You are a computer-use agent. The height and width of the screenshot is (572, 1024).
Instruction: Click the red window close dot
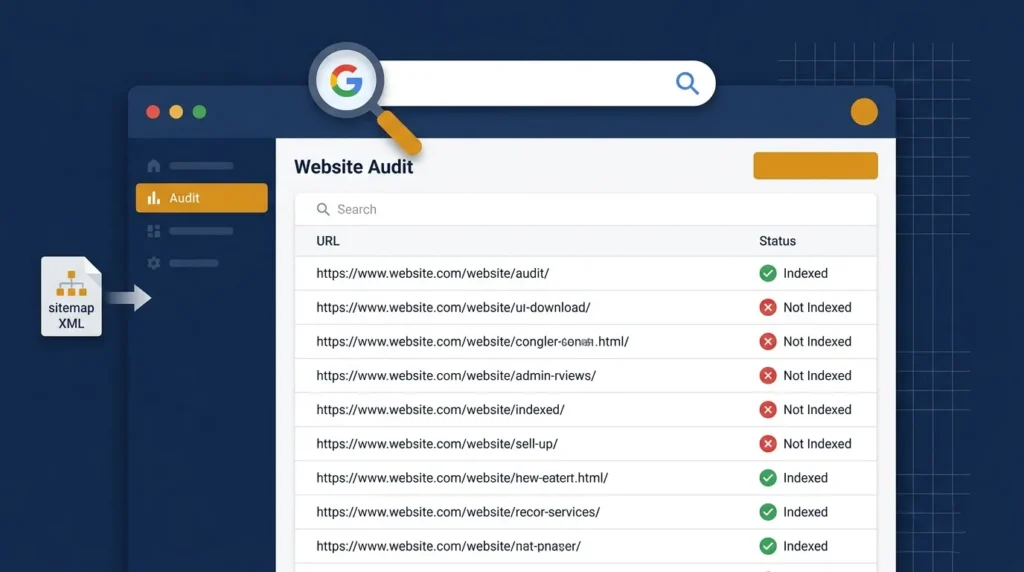pyautogui.click(x=153, y=112)
